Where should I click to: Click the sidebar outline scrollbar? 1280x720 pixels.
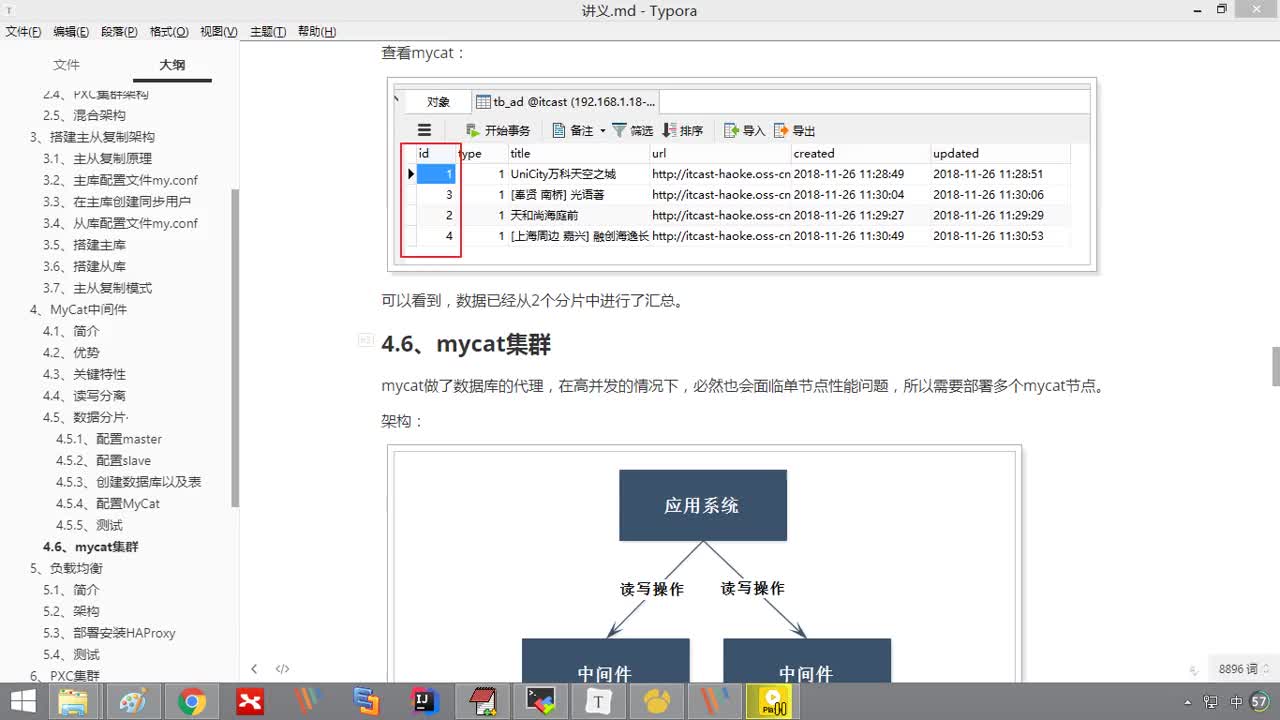[235, 348]
